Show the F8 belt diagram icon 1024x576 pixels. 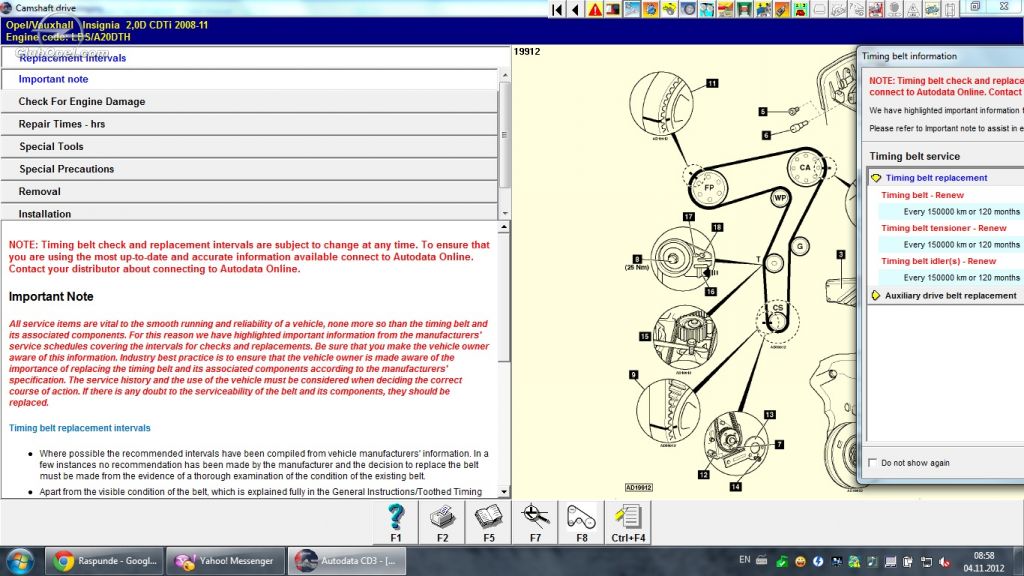pyautogui.click(x=581, y=522)
